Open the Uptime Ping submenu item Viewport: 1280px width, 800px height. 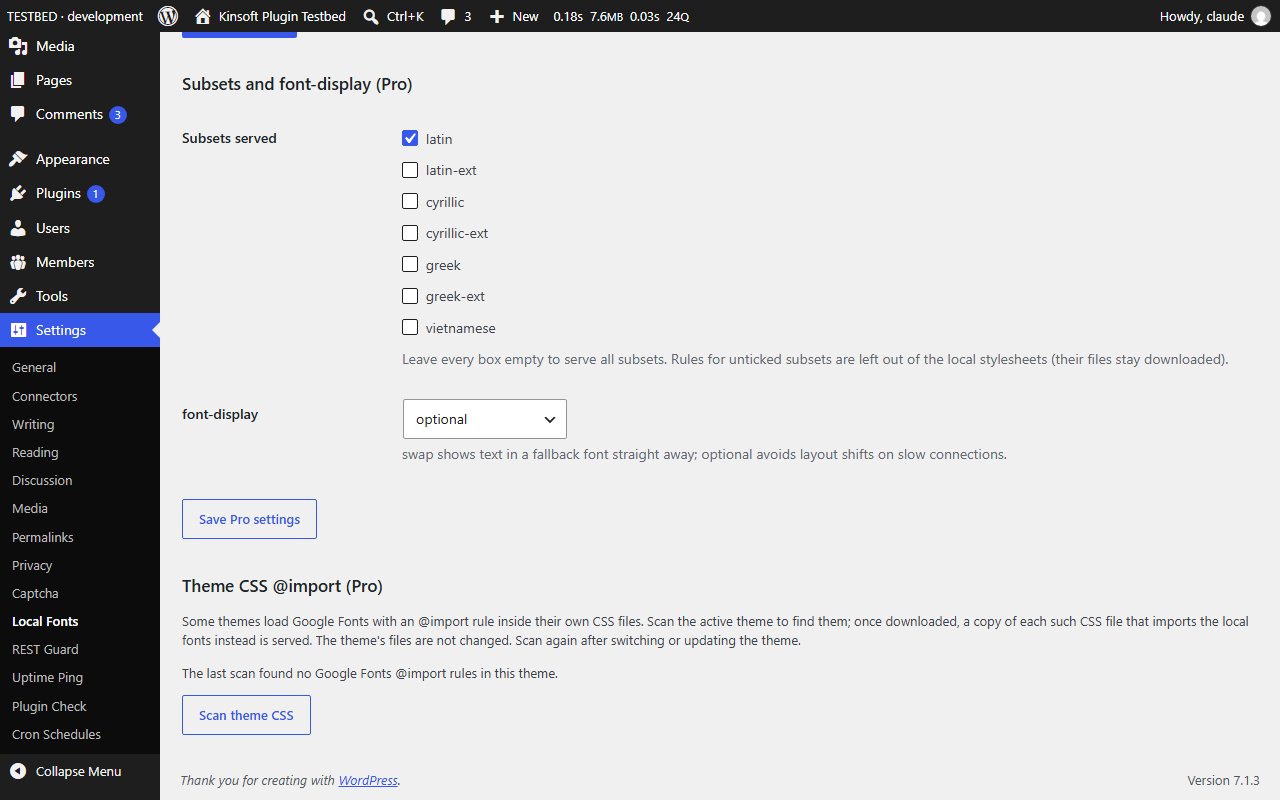tap(47, 677)
